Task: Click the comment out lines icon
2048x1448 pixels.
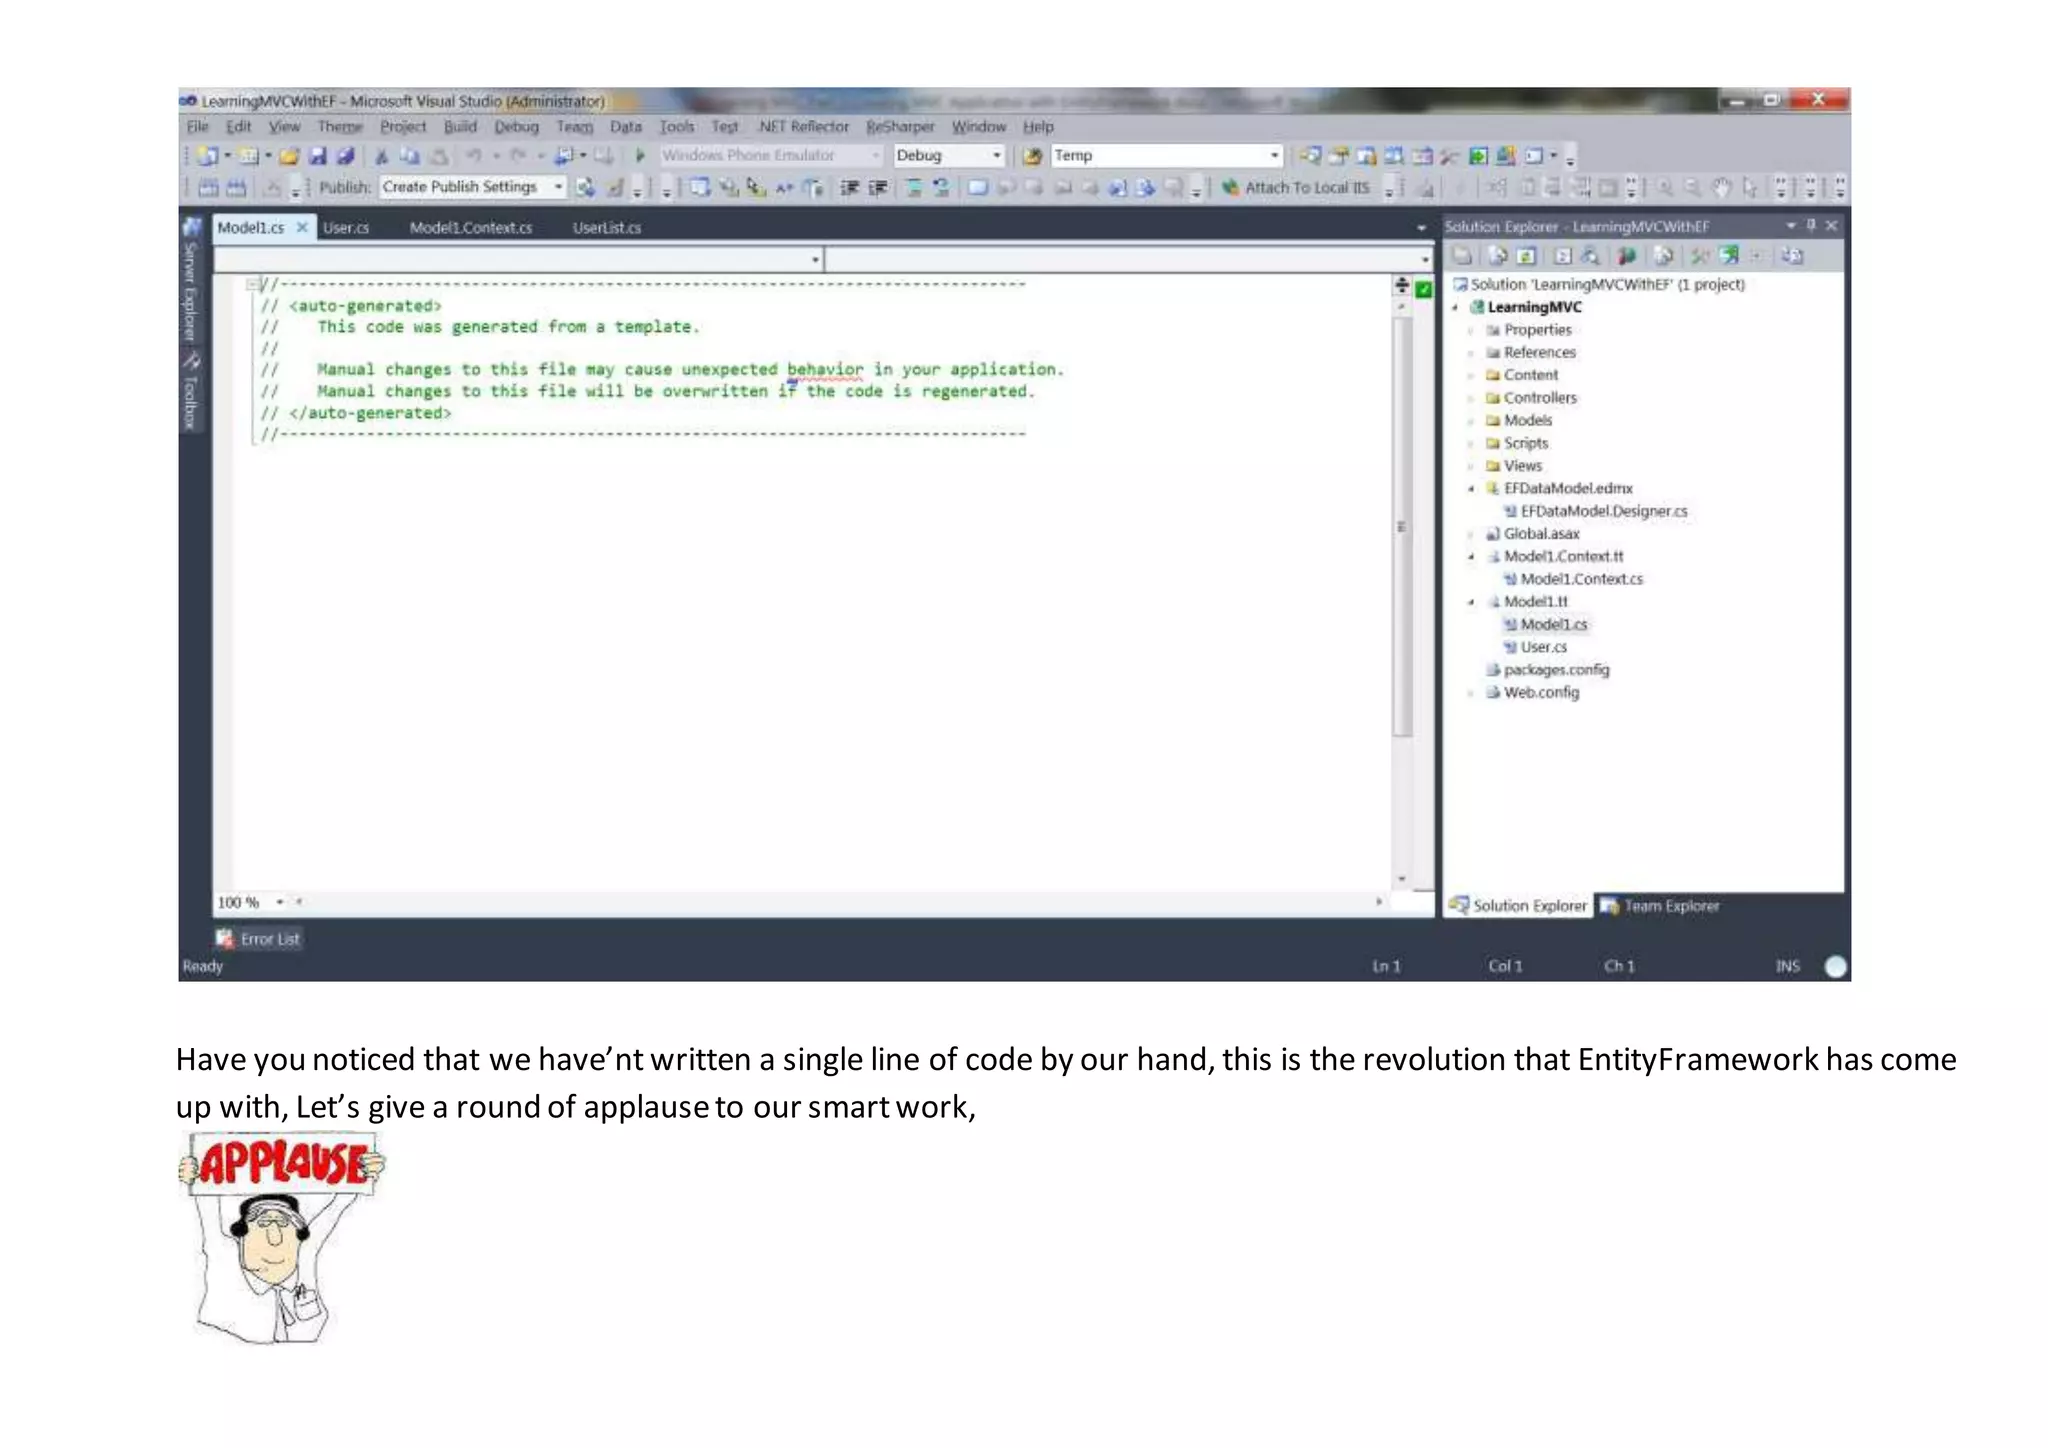Action: pos(914,187)
